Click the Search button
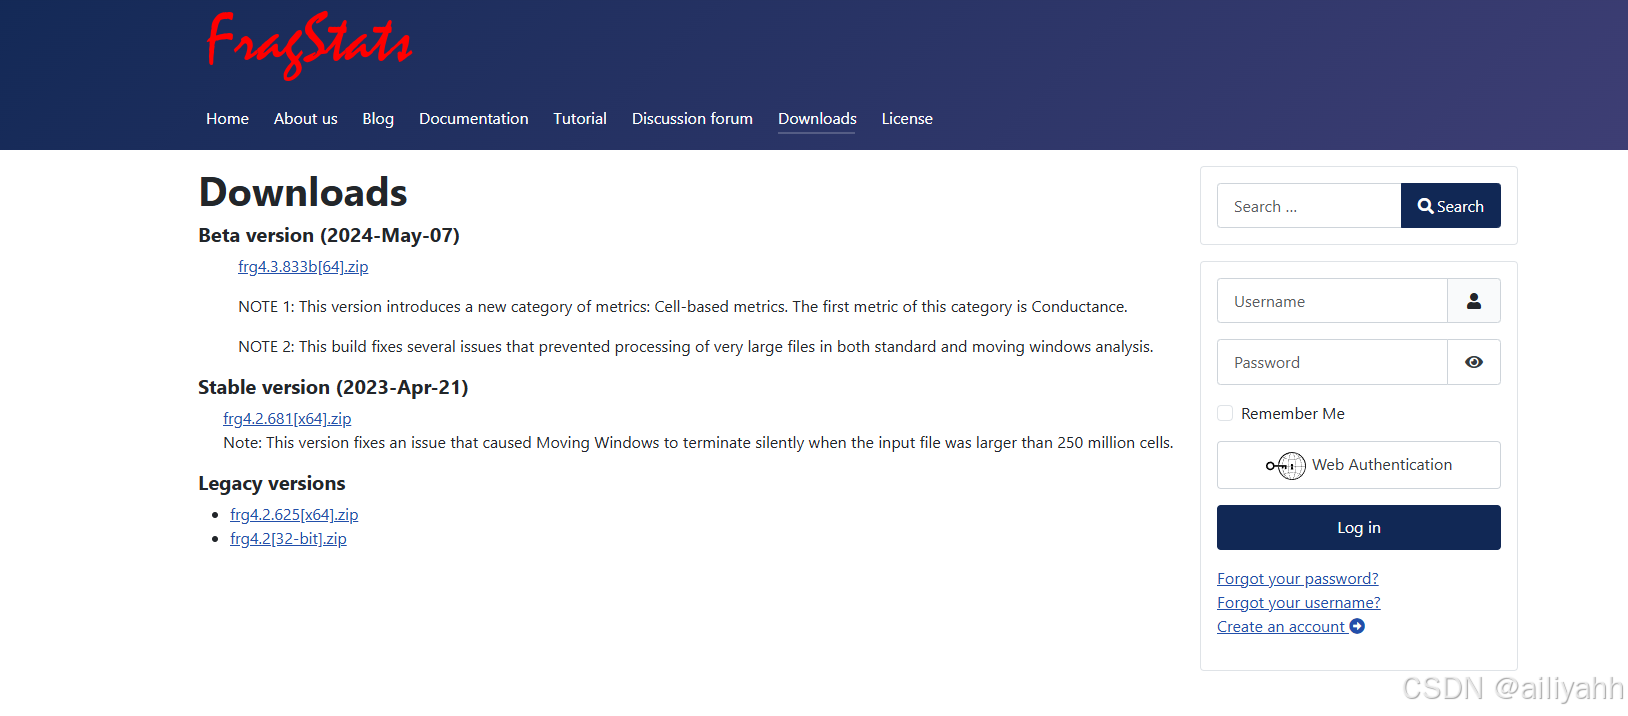The width and height of the screenshot is (1628, 716). (1450, 206)
